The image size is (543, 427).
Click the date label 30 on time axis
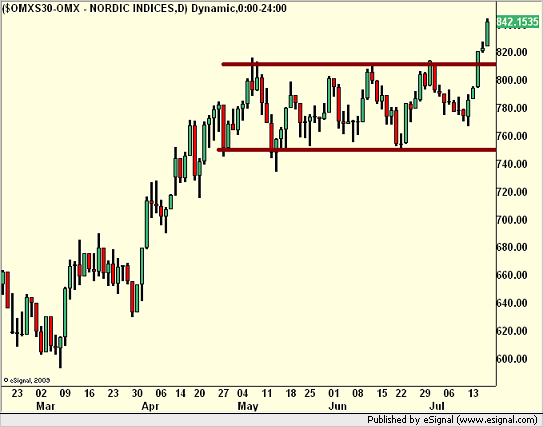point(137,393)
